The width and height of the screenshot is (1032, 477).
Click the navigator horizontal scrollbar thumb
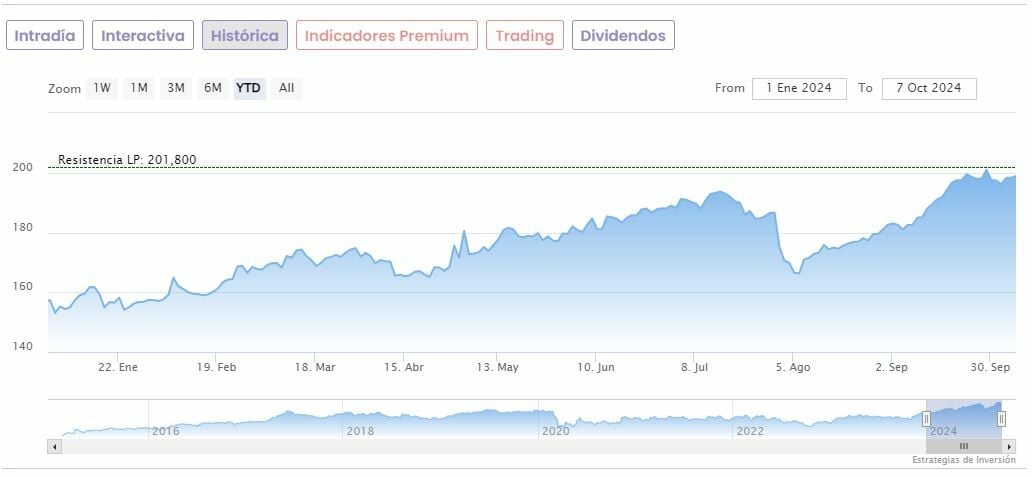coord(963,447)
